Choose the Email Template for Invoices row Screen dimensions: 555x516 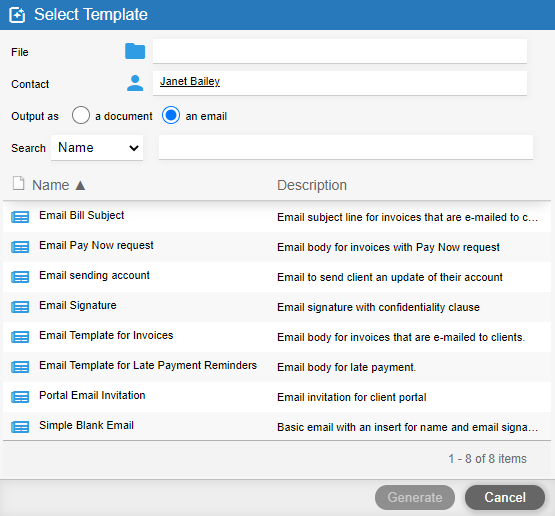point(277,337)
